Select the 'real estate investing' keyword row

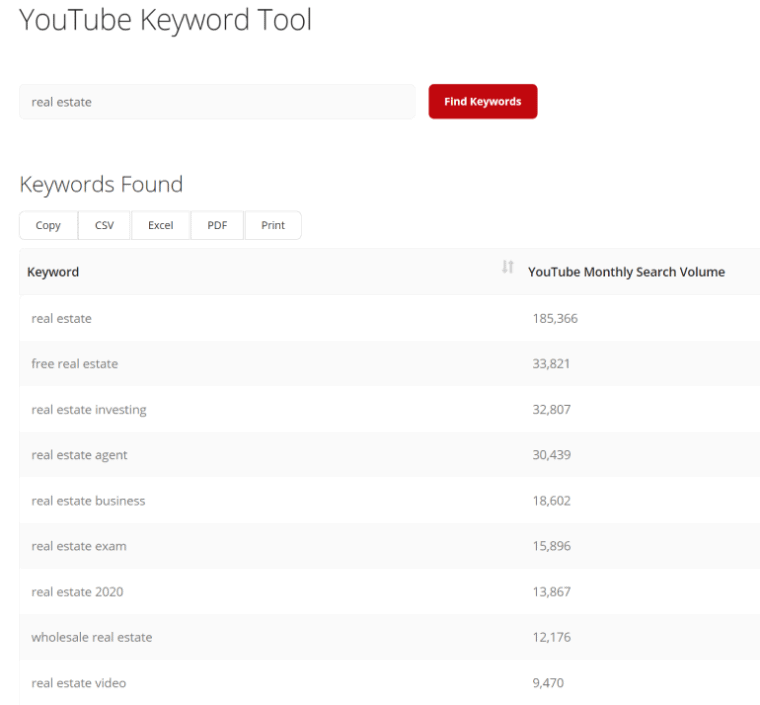(89, 410)
